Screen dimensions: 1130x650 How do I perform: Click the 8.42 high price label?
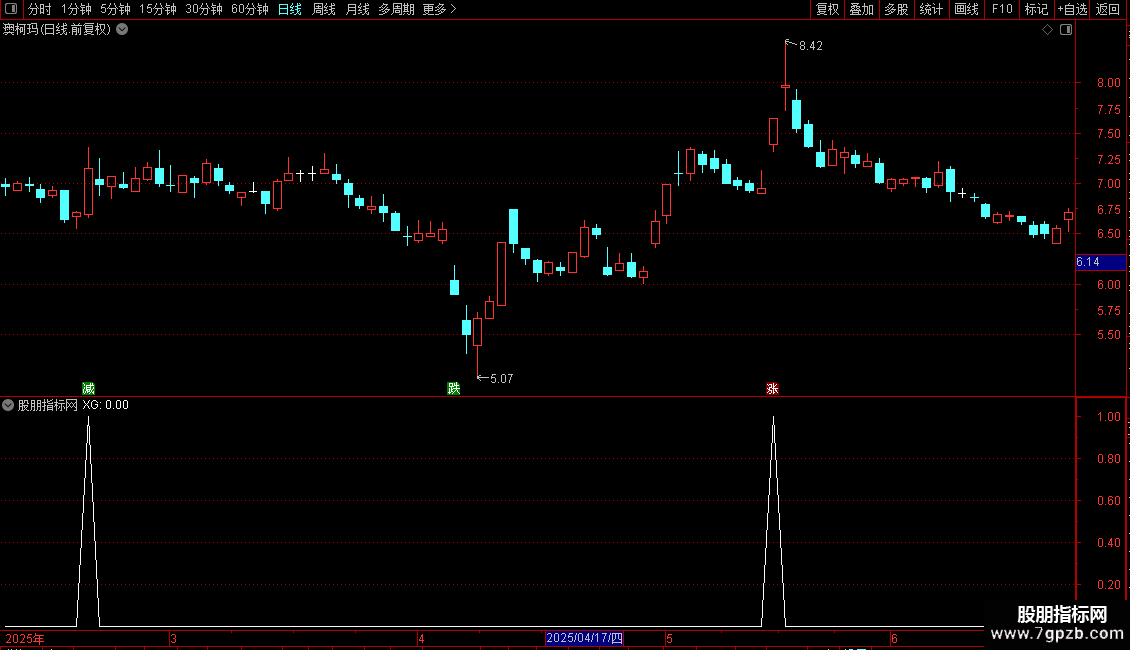pyautogui.click(x=811, y=46)
